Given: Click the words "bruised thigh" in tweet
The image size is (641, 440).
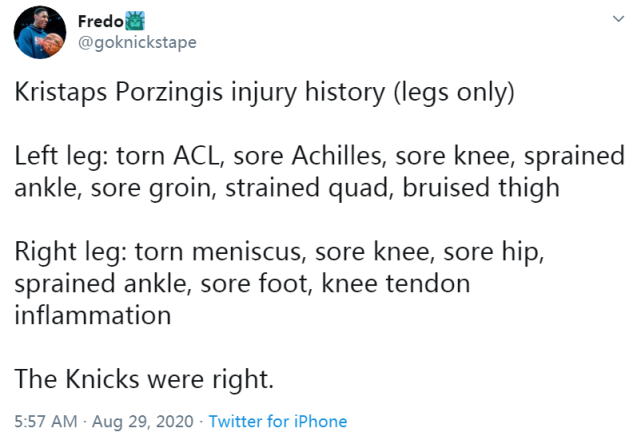Looking at the screenshot, I should click(x=481, y=188).
